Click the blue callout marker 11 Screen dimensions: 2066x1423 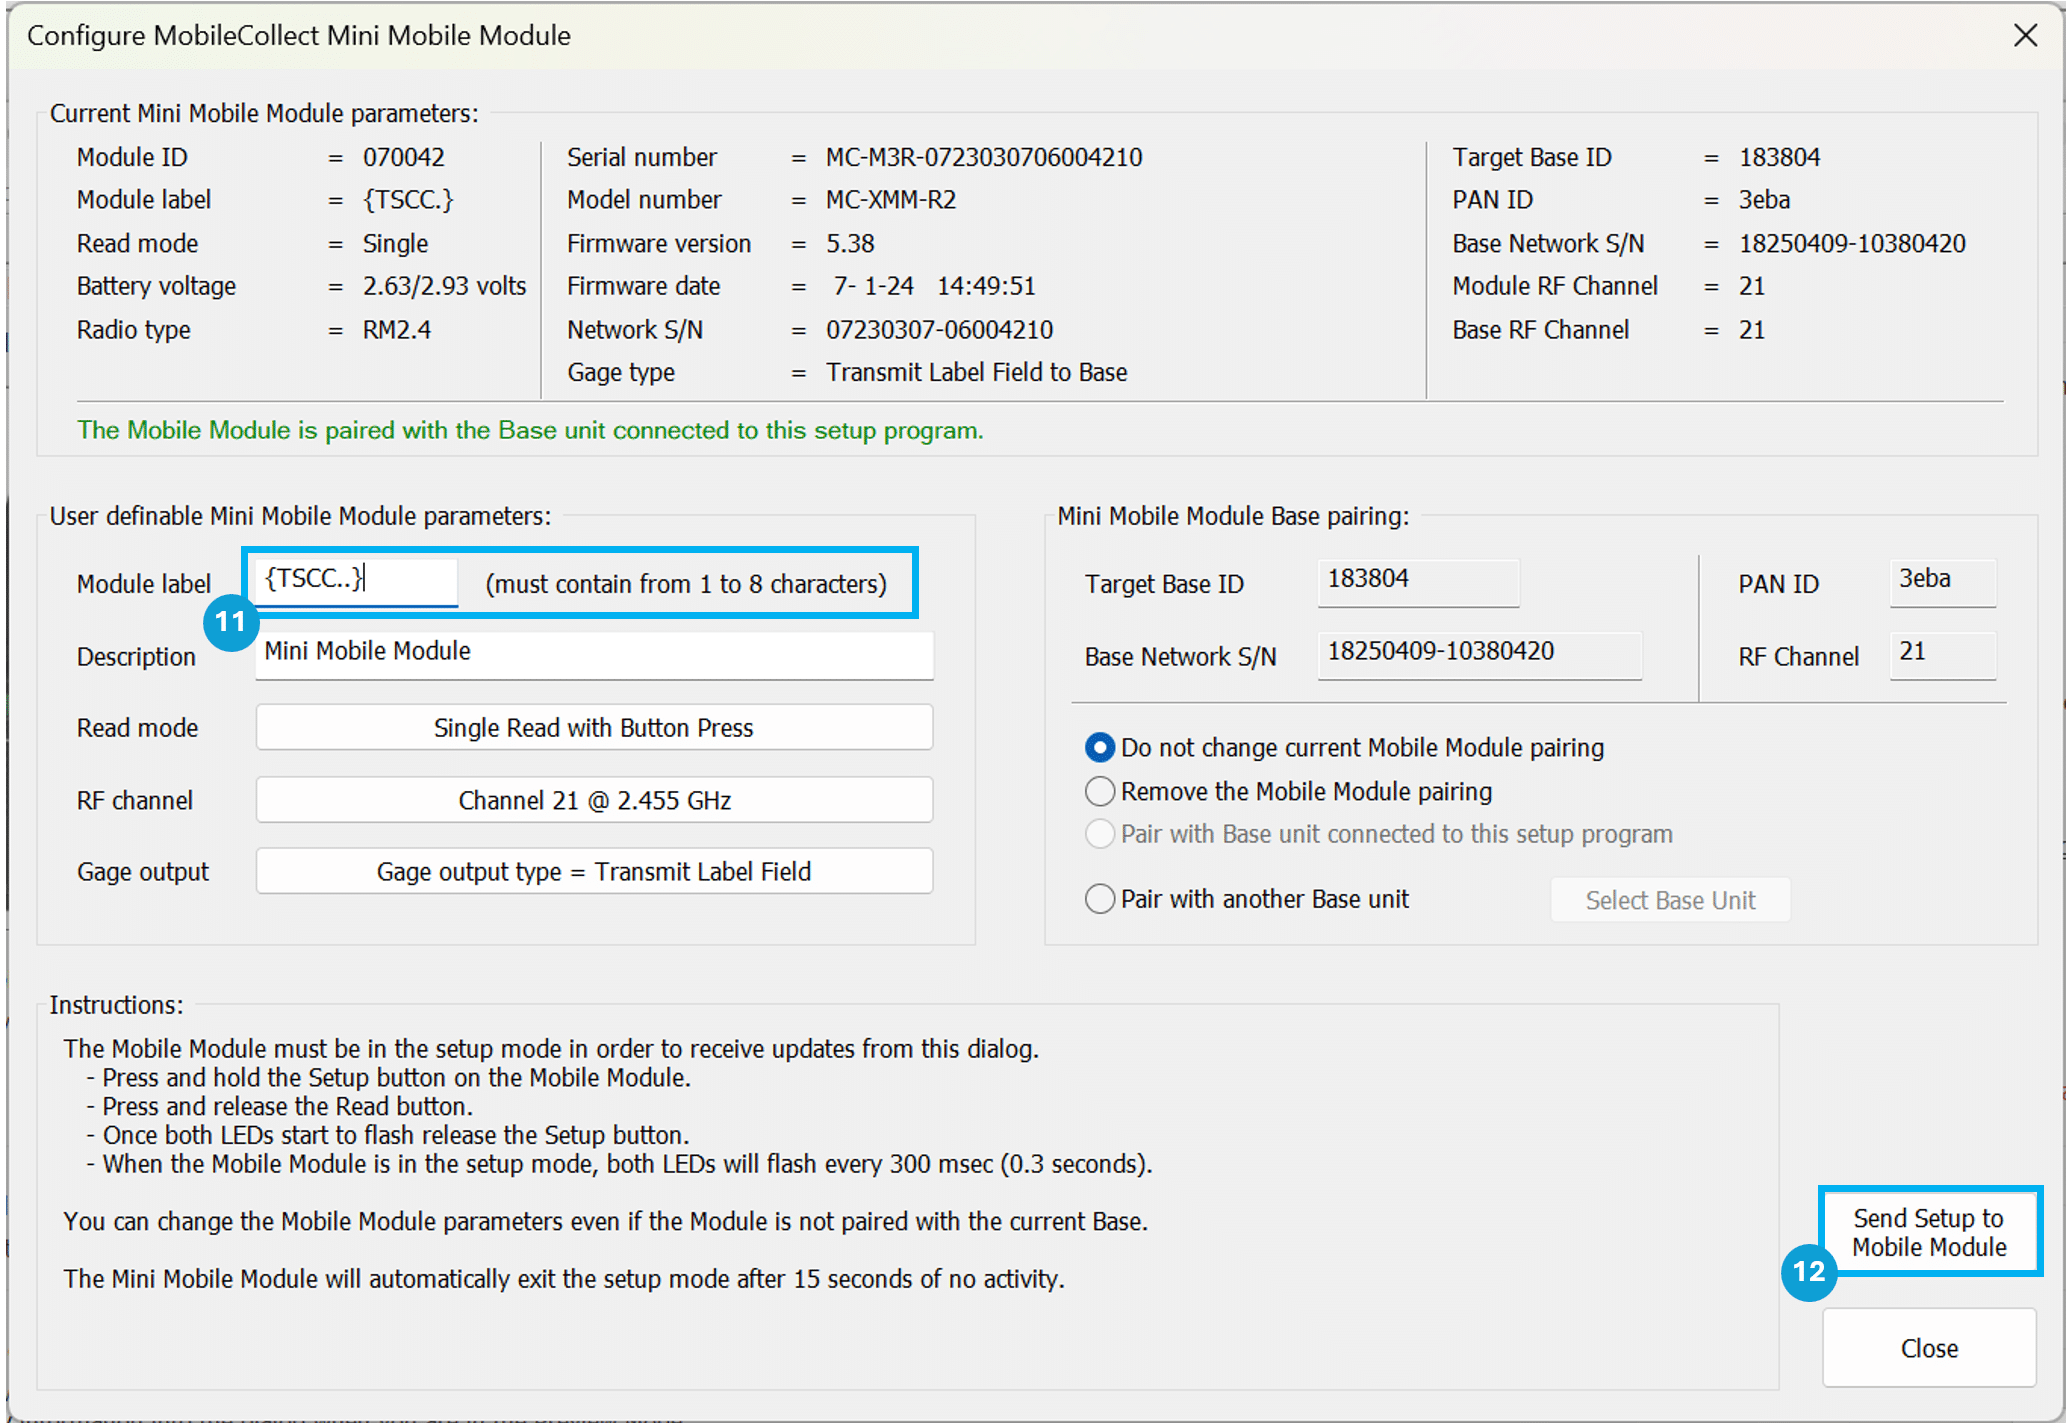(231, 621)
